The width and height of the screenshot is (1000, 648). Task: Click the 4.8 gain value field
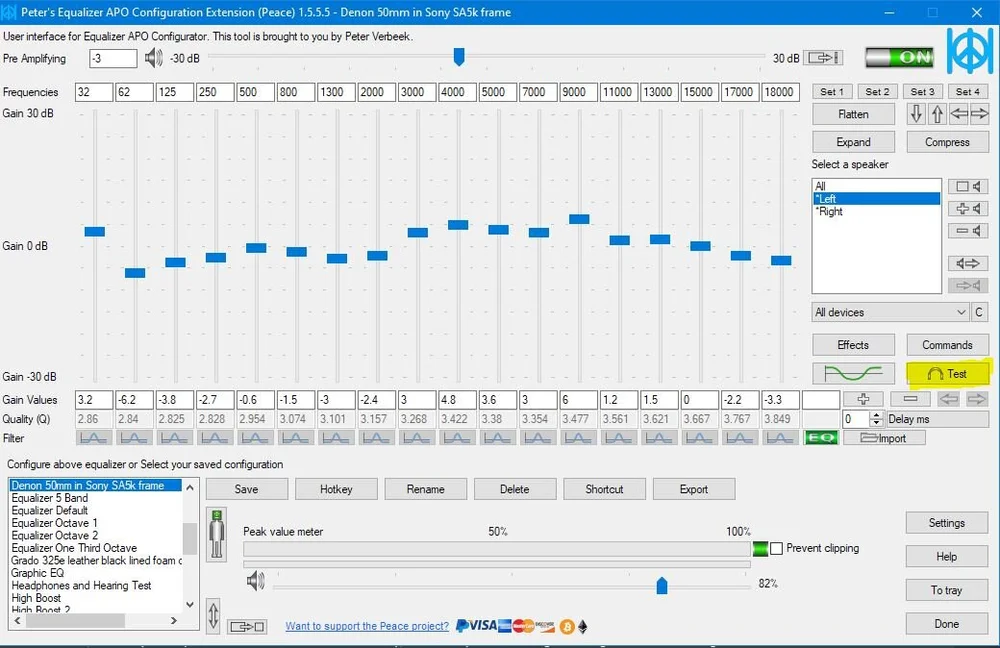pos(457,400)
